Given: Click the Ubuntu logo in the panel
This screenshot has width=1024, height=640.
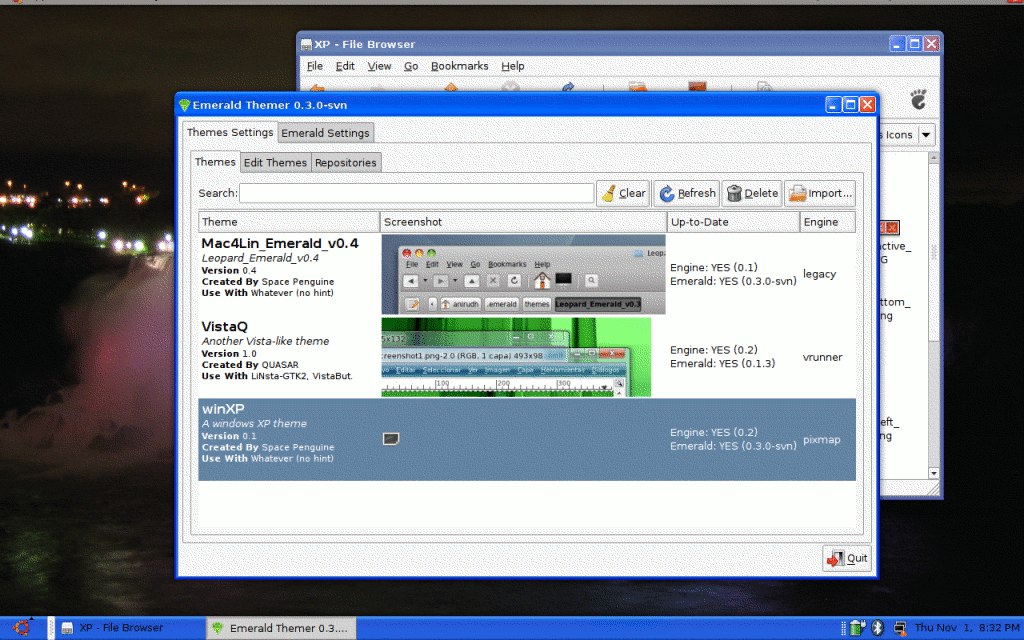Looking at the screenshot, I should coord(21,628).
